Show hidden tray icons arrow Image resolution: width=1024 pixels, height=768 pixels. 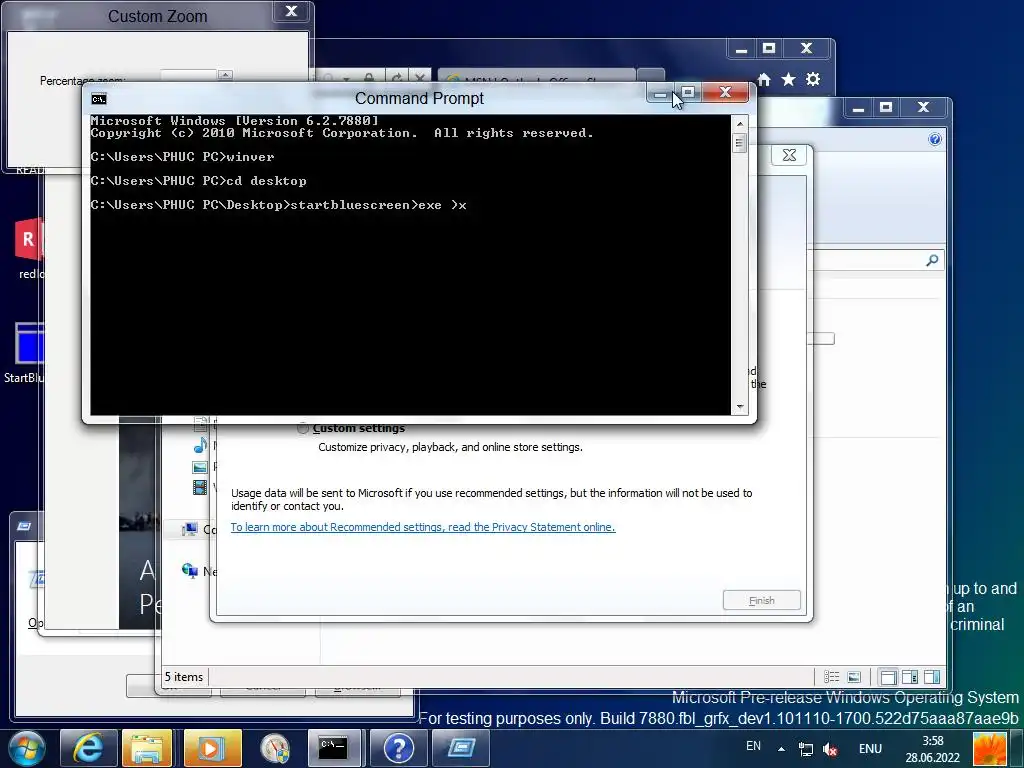781,748
